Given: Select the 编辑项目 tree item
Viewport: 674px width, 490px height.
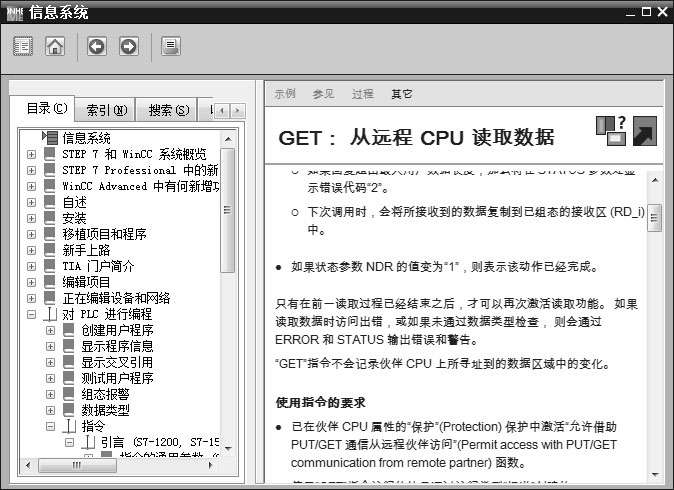Looking at the screenshot, I should (x=86, y=282).
